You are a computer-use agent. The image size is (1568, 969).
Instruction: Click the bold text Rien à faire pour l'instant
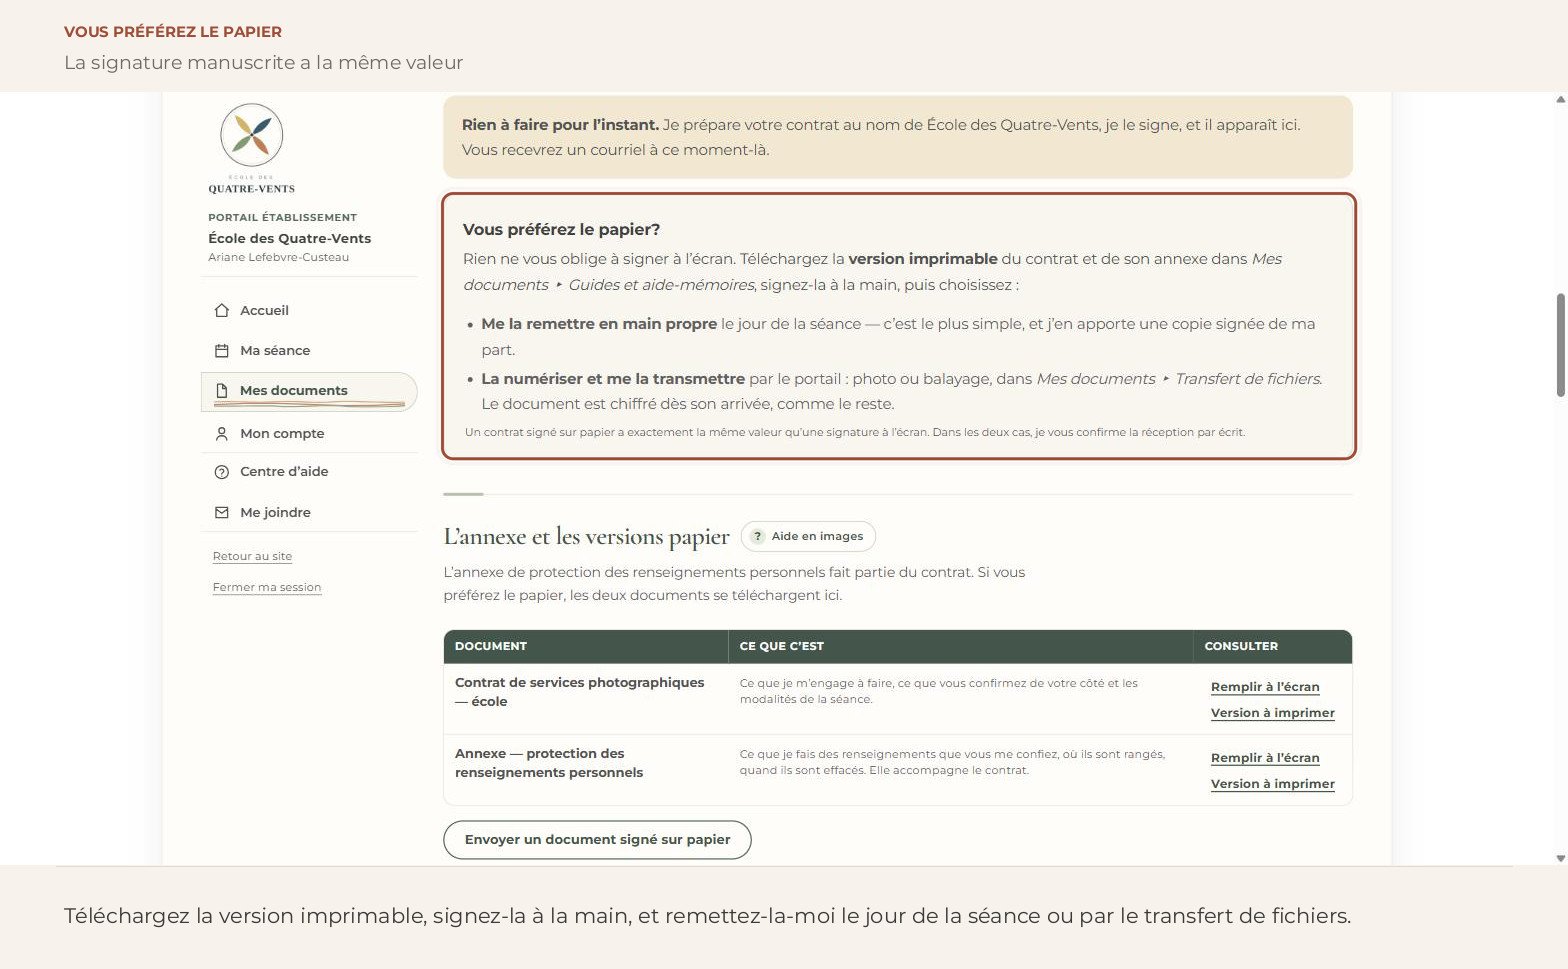(x=560, y=125)
